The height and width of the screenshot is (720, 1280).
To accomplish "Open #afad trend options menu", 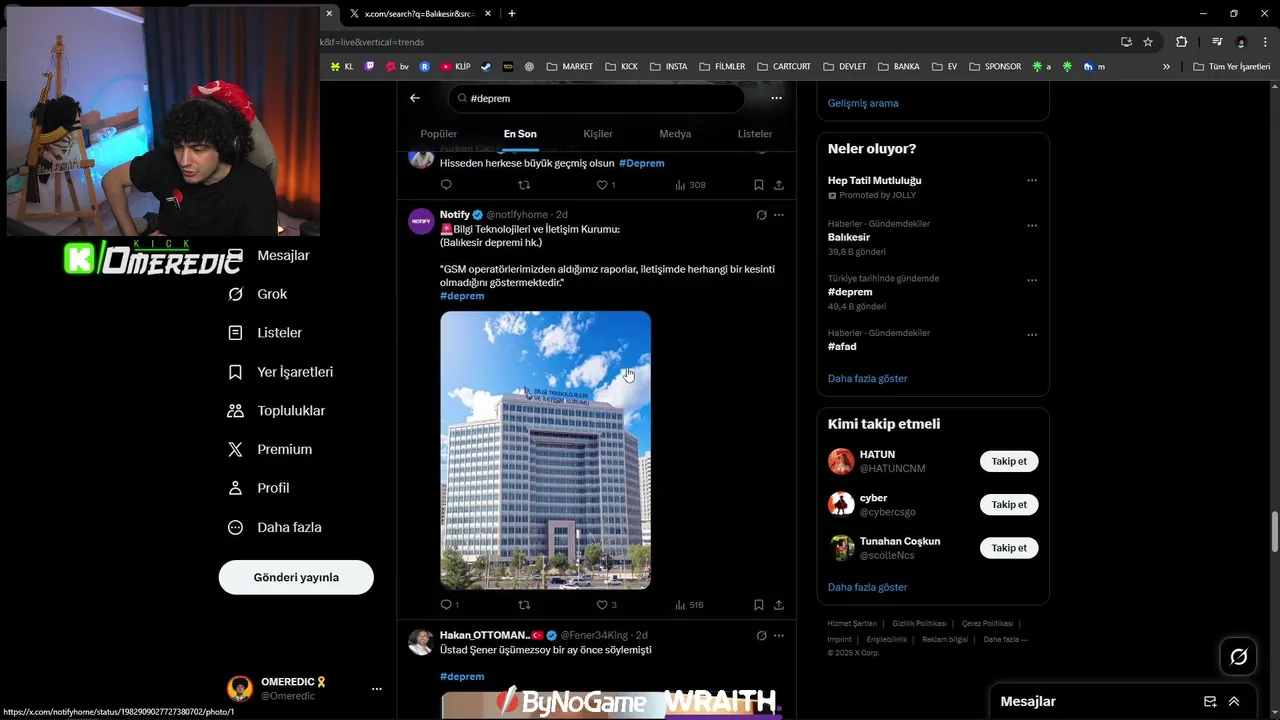I will [x=1032, y=334].
